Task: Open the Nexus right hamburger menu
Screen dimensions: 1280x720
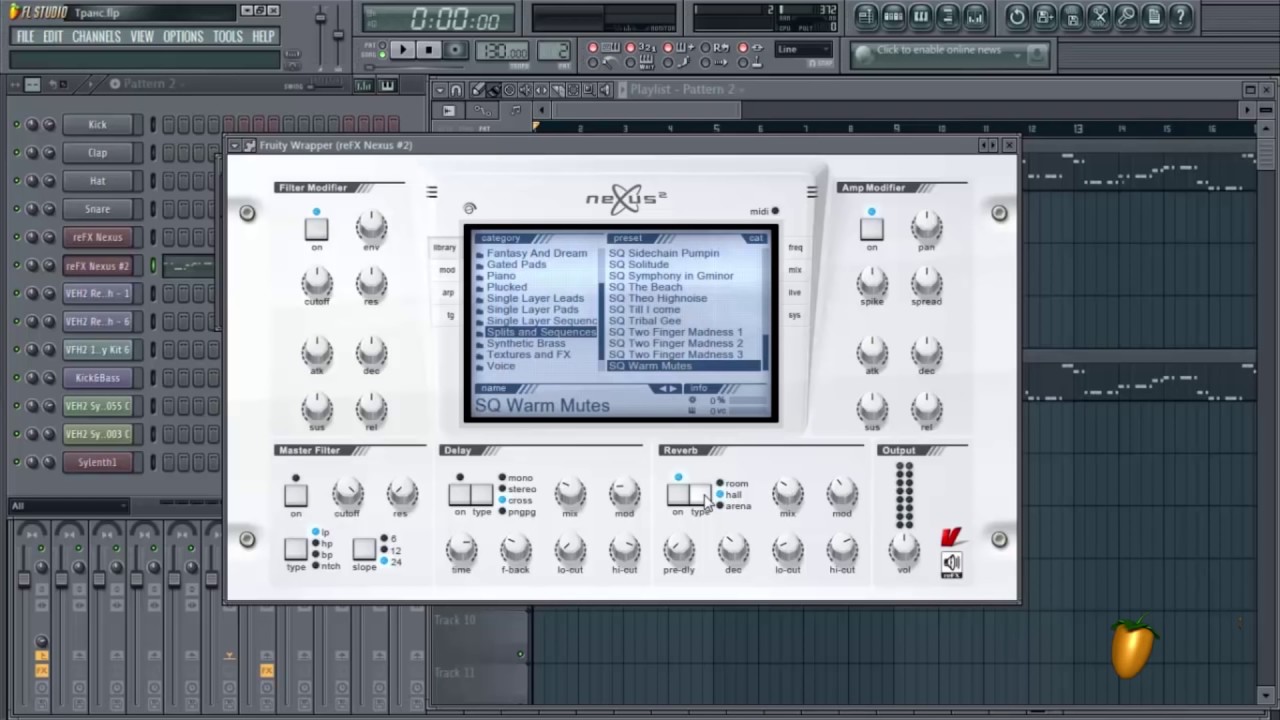Action: [812, 192]
